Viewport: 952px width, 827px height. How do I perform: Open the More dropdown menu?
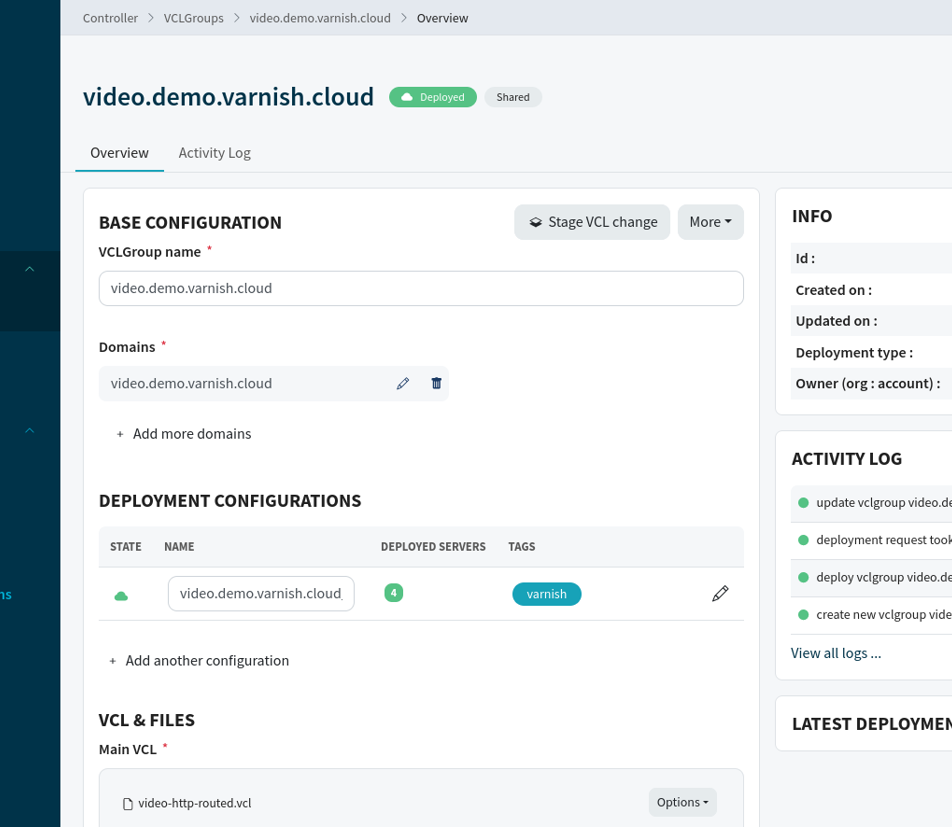click(x=710, y=222)
